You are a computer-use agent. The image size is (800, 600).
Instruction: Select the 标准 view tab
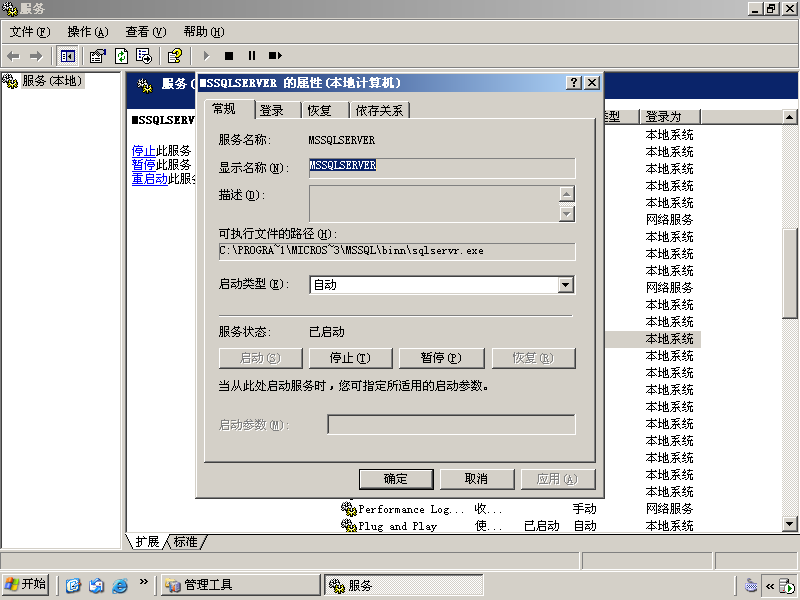186,542
